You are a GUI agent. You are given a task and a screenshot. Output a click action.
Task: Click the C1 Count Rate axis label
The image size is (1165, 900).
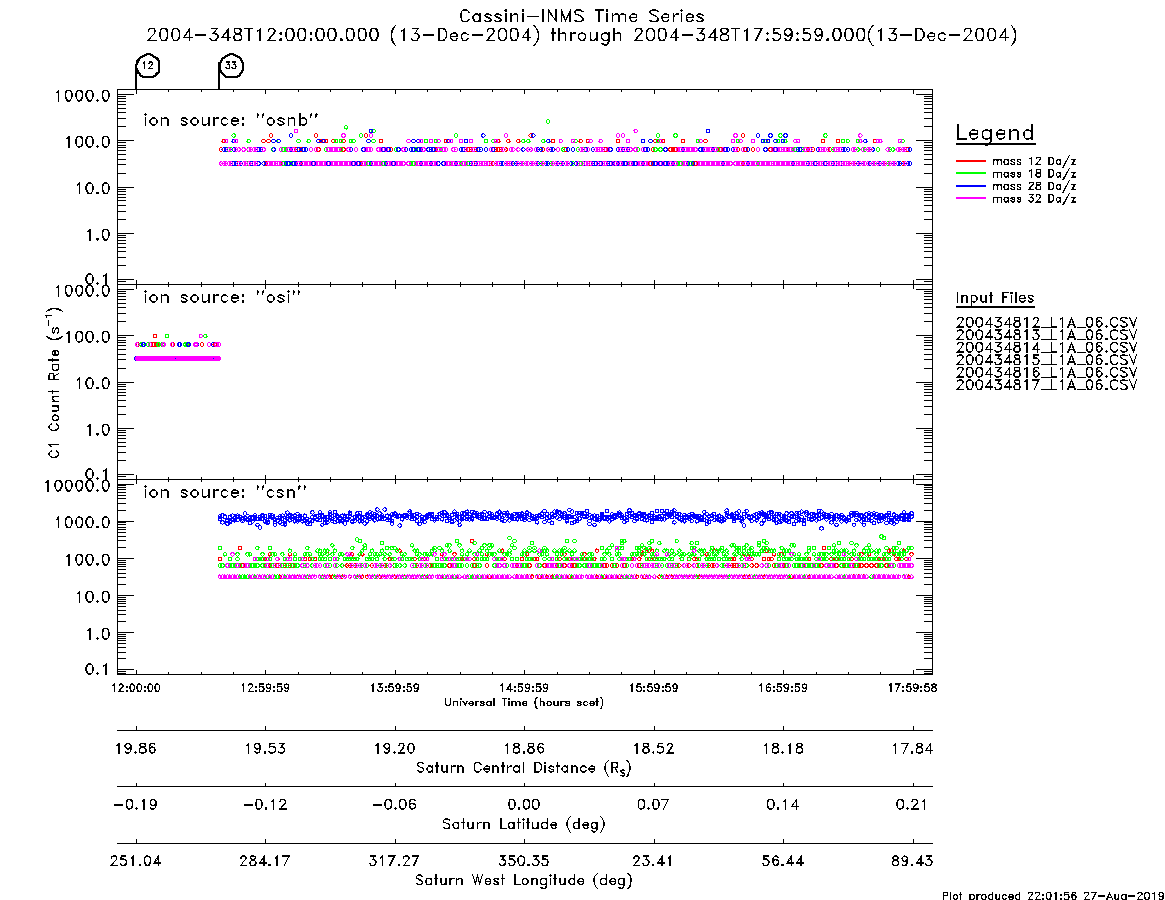[x=54, y=382]
